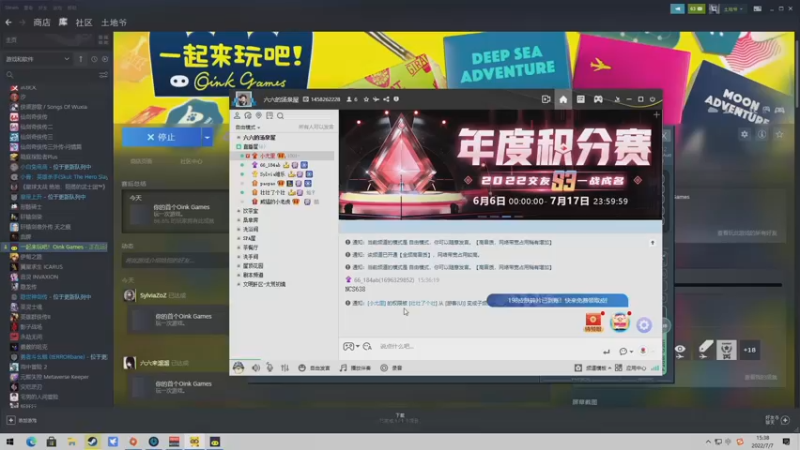Go to Steam 商店 tab
The width and height of the screenshot is (800, 450).
(42, 22)
